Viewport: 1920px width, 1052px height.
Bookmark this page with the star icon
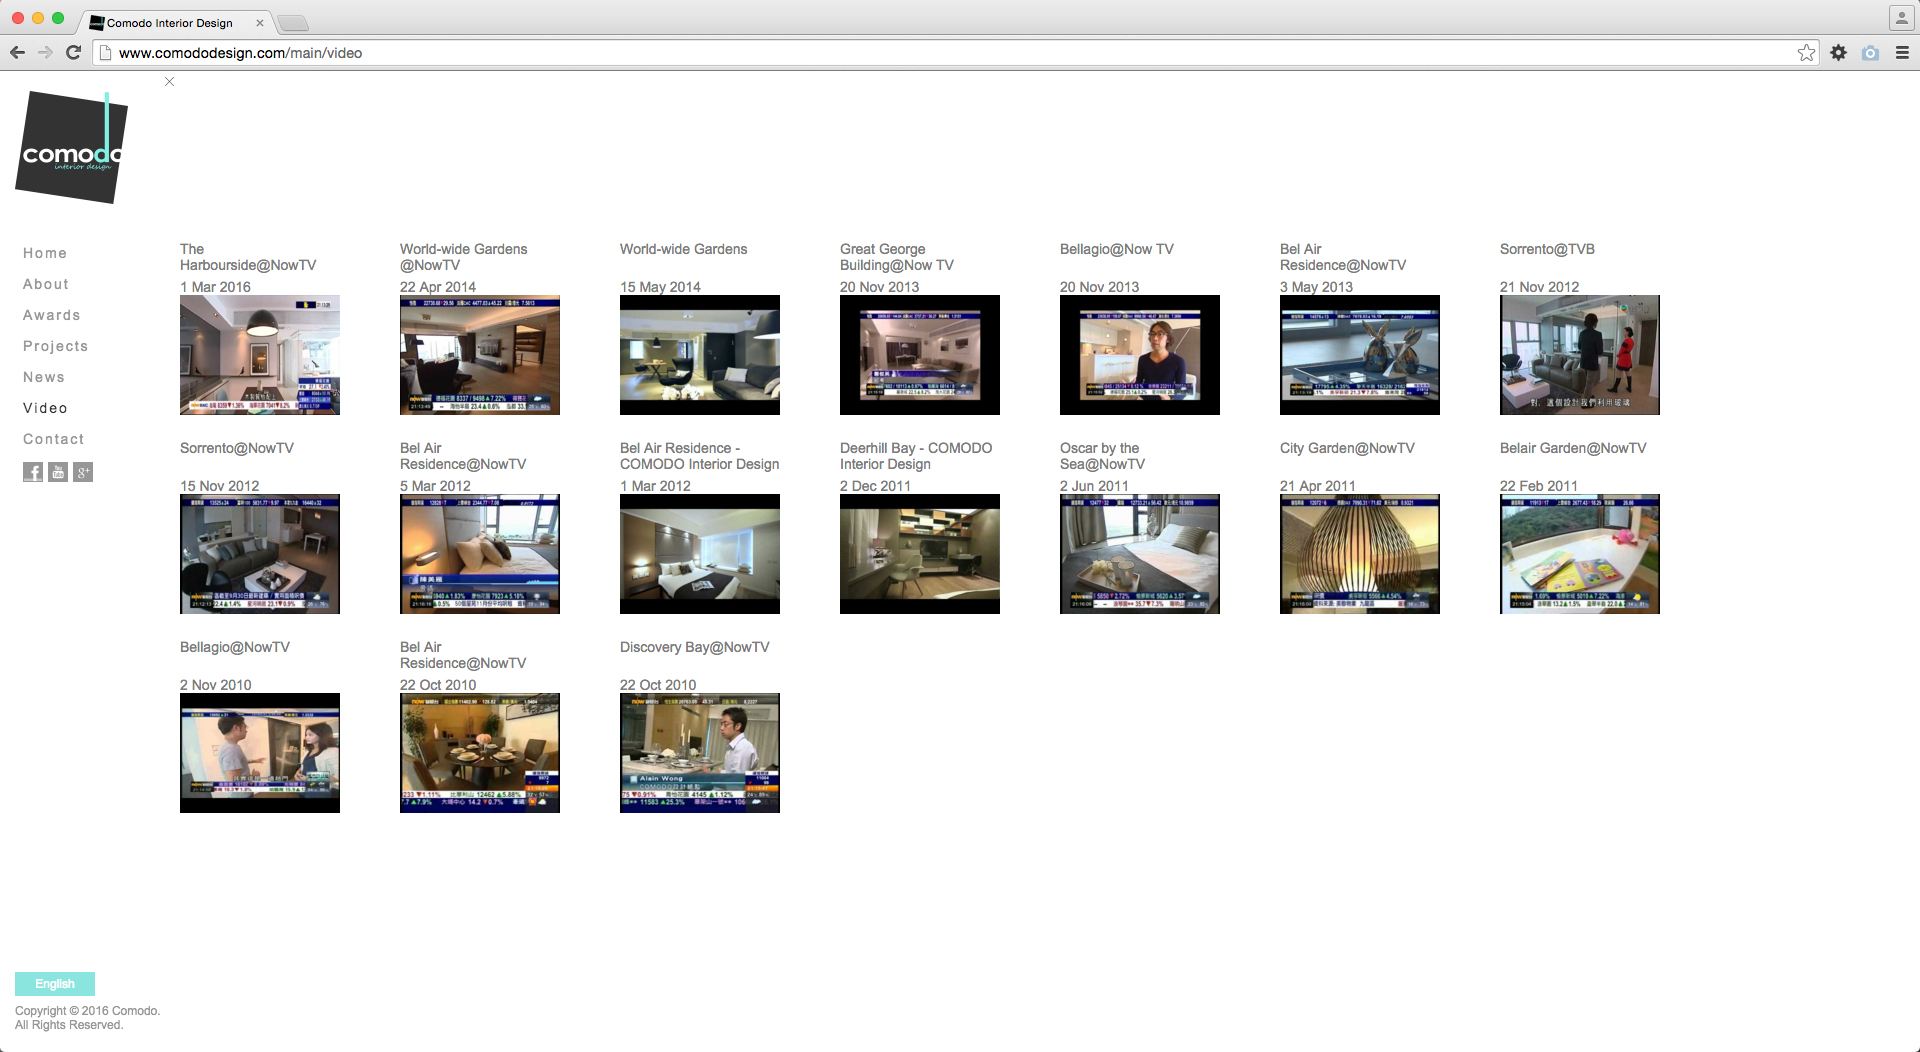click(1806, 53)
